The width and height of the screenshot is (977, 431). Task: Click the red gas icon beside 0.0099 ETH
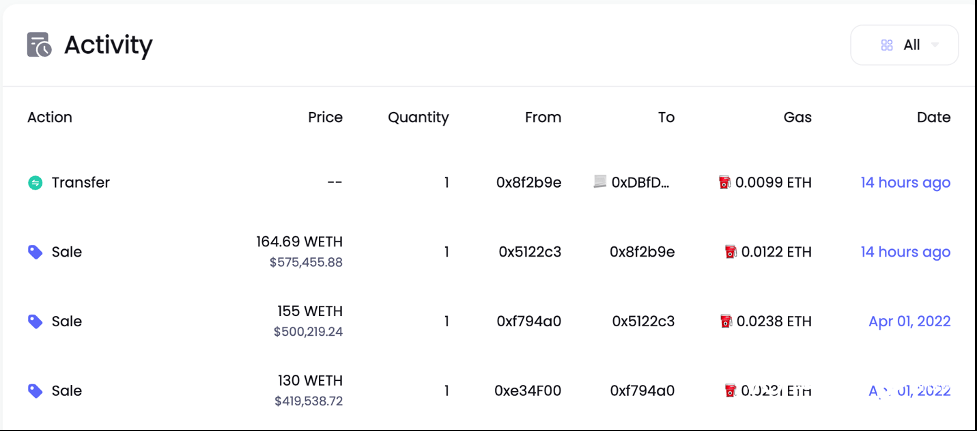click(725, 182)
